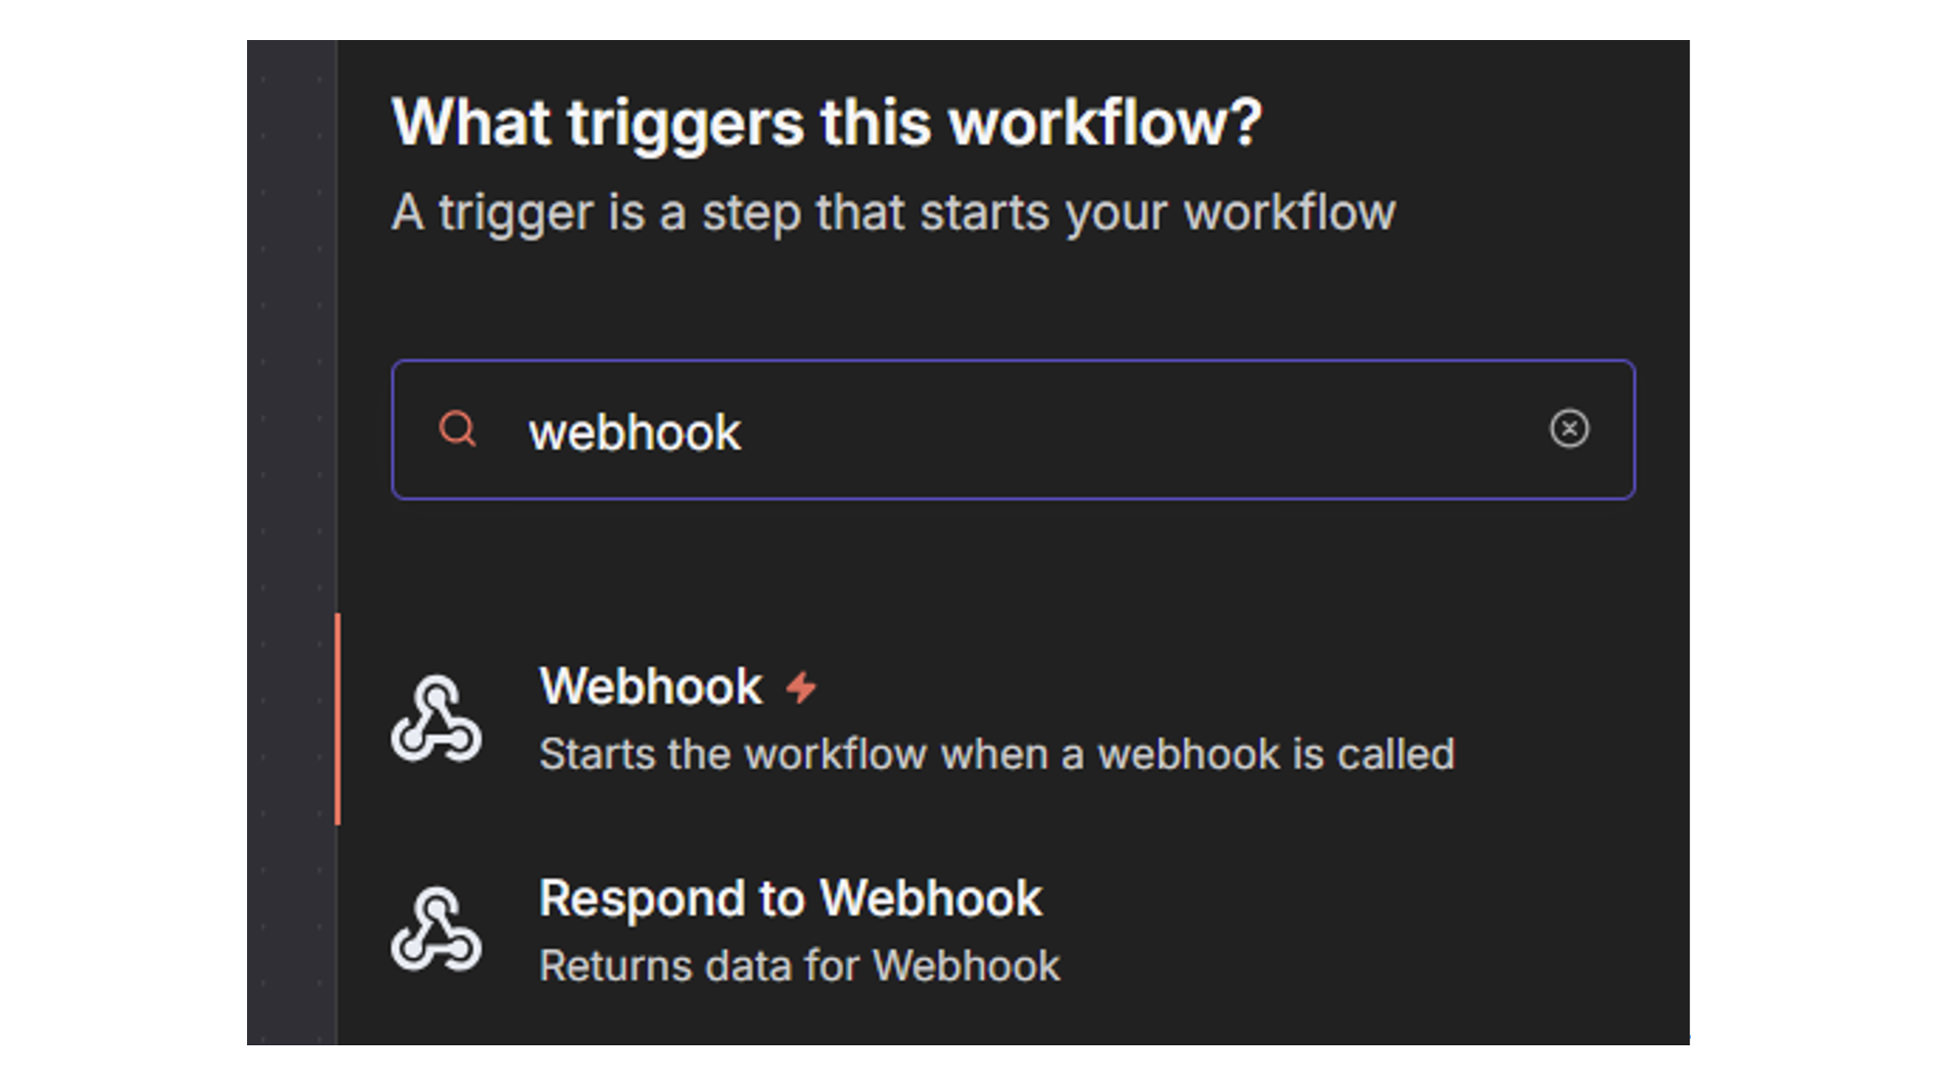Click the 'A trigger is a step' subtitle
This screenshot has height=1088, width=1938.
coord(892,213)
